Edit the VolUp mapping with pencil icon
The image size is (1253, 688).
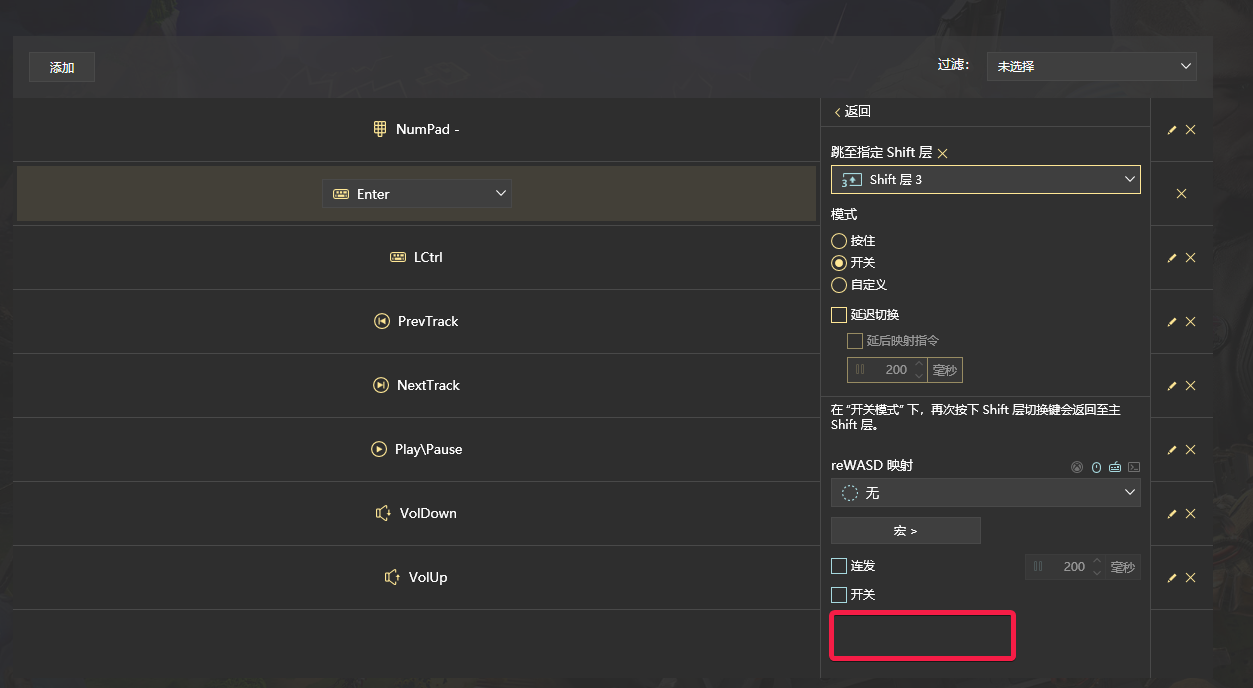click(x=1172, y=578)
